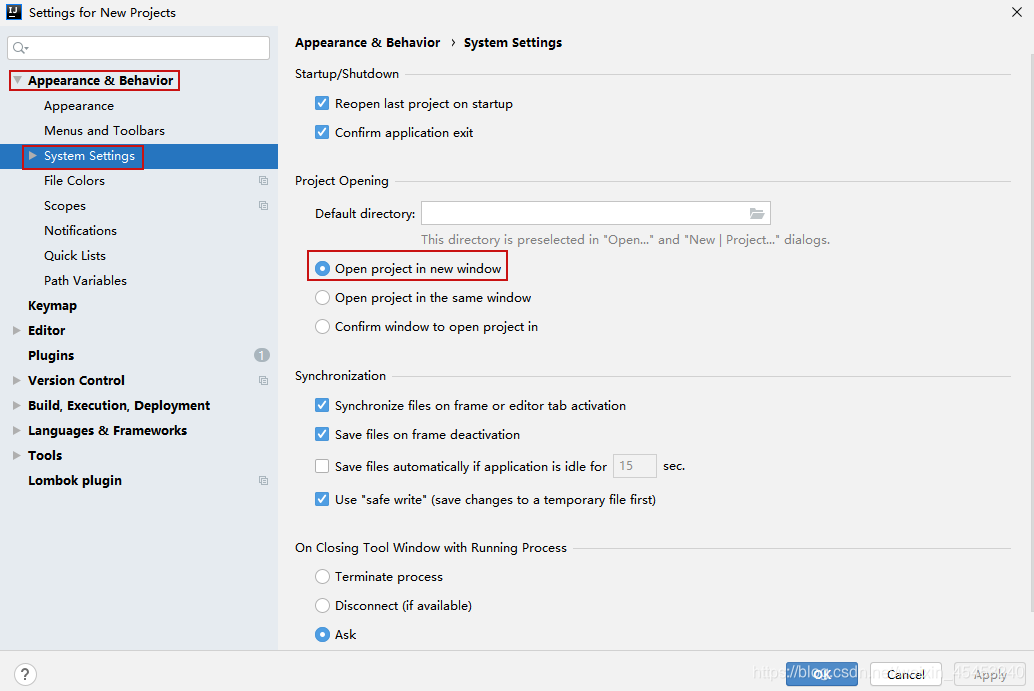Uncheck Reopen last project on startup
Viewport: 1034px width, 691px height.
coord(322,104)
